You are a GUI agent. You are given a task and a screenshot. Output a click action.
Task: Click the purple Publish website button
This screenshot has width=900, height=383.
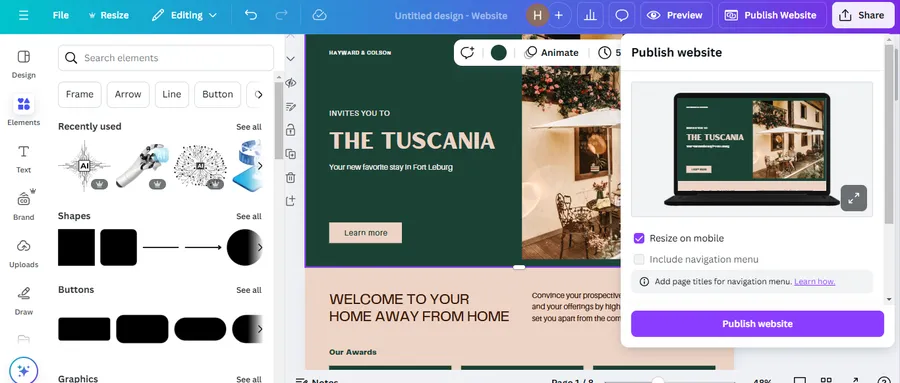pyautogui.click(x=758, y=324)
